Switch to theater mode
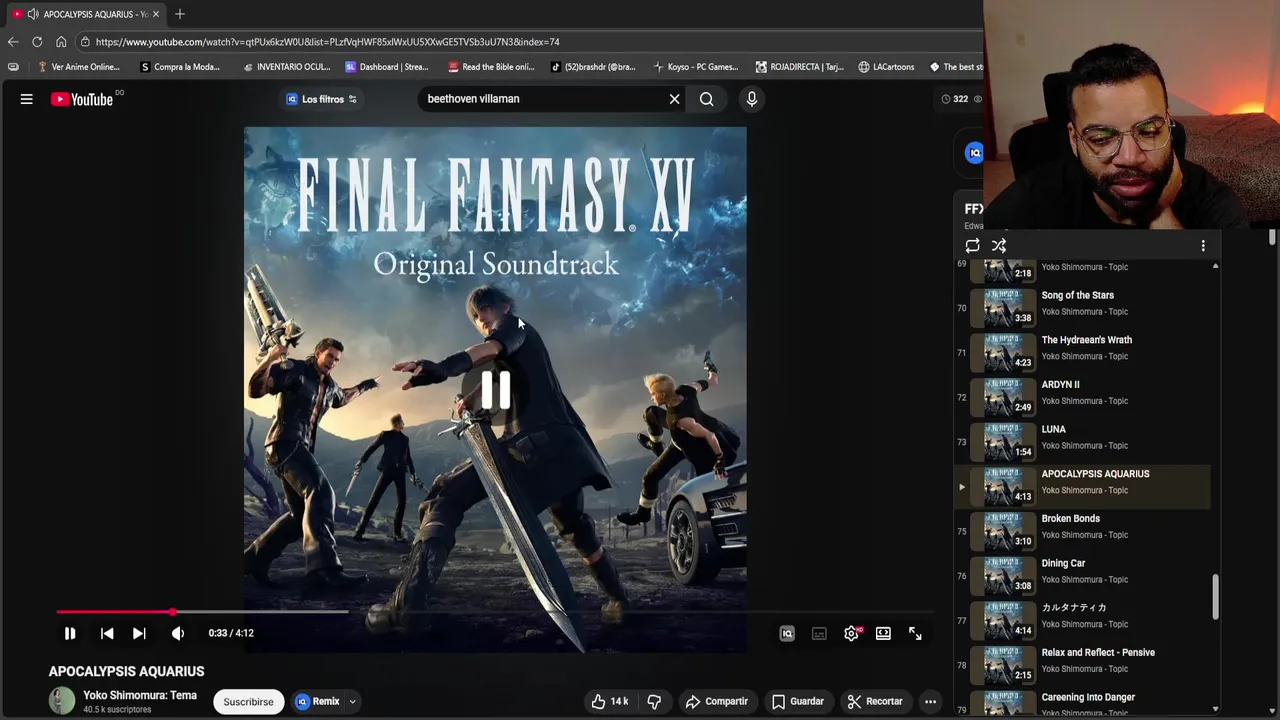This screenshot has height=720, width=1280. pos(883,633)
